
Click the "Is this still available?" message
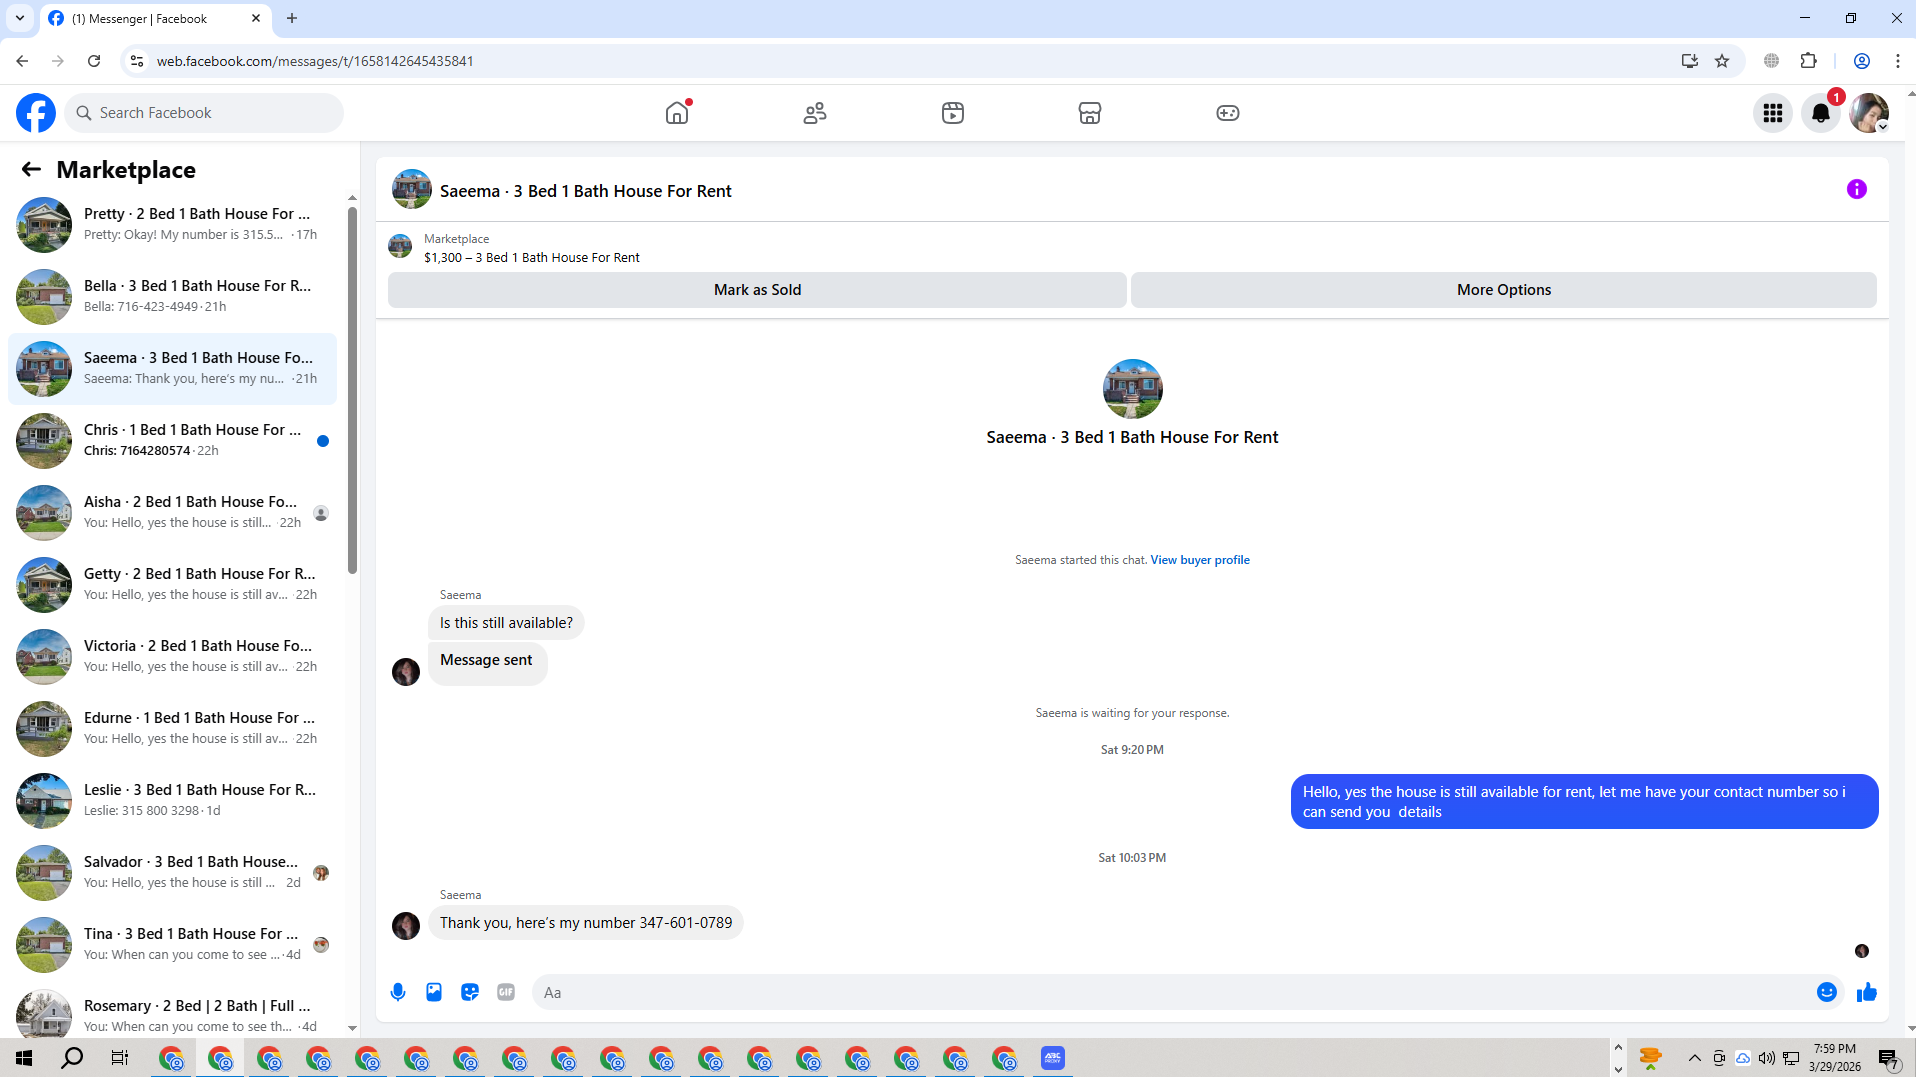coord(506,623)
